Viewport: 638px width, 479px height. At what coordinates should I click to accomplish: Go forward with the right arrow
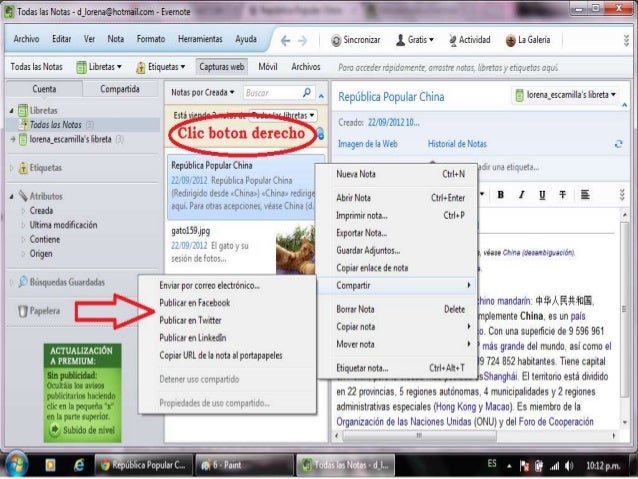[302, 40]
